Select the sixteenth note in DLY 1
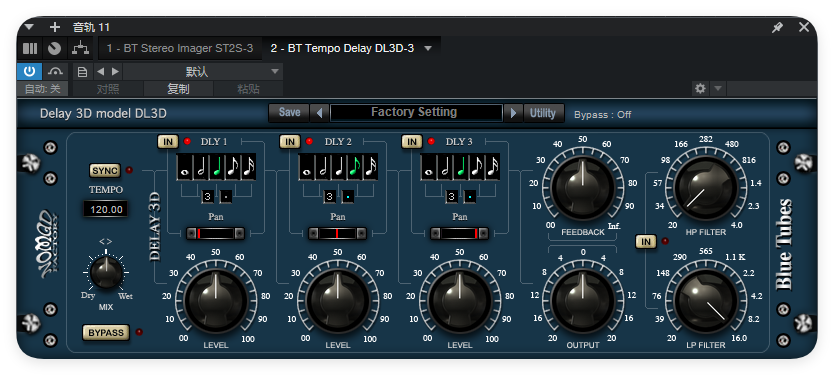 pyautogui.click(x=248, y=166)
